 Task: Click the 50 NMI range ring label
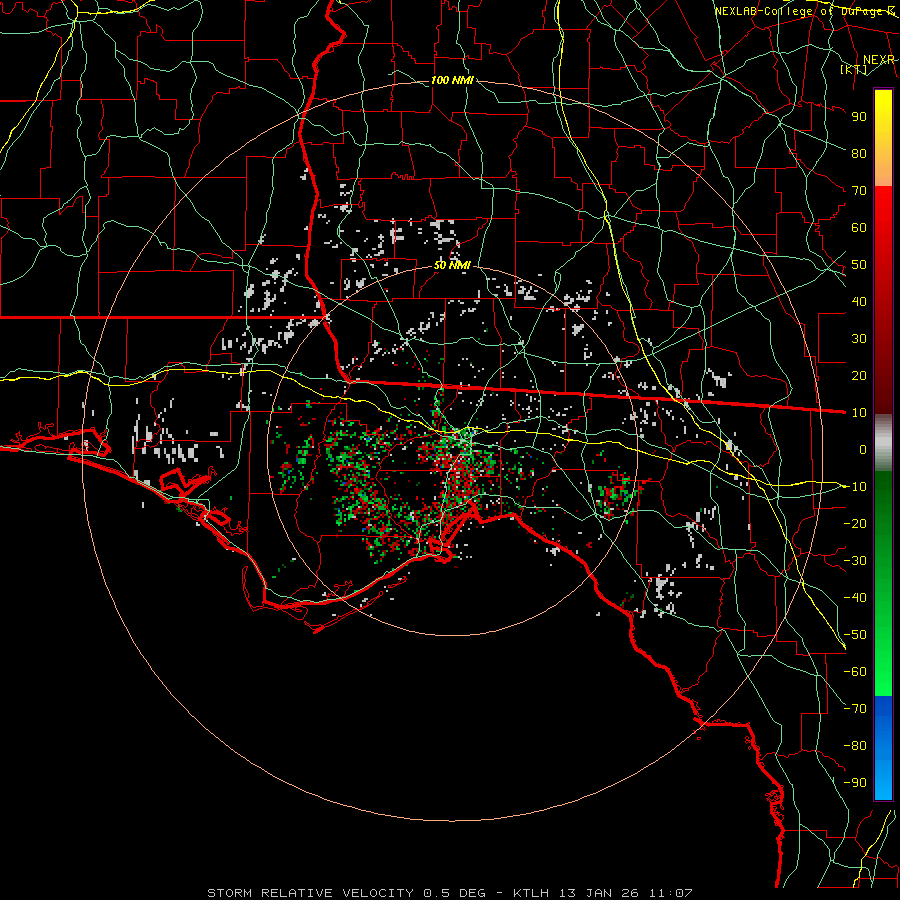click(x=452, y=265)
